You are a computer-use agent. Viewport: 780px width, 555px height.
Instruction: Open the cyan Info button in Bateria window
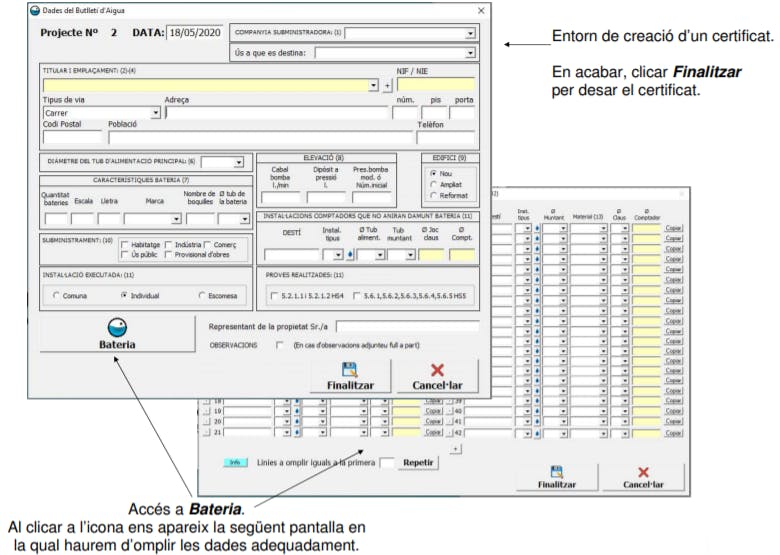point(235,462)
